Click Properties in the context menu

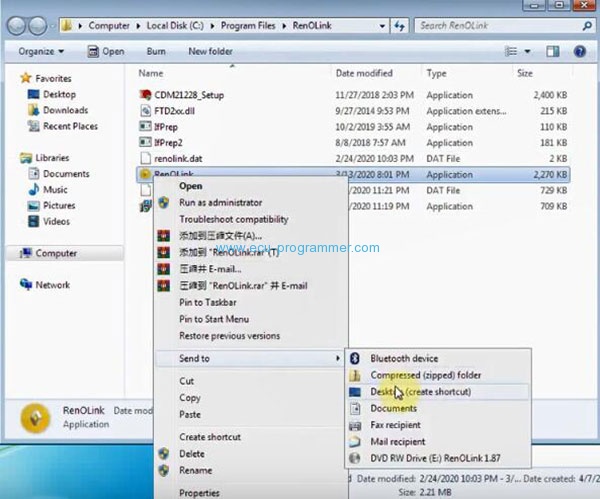coord(199,492)
